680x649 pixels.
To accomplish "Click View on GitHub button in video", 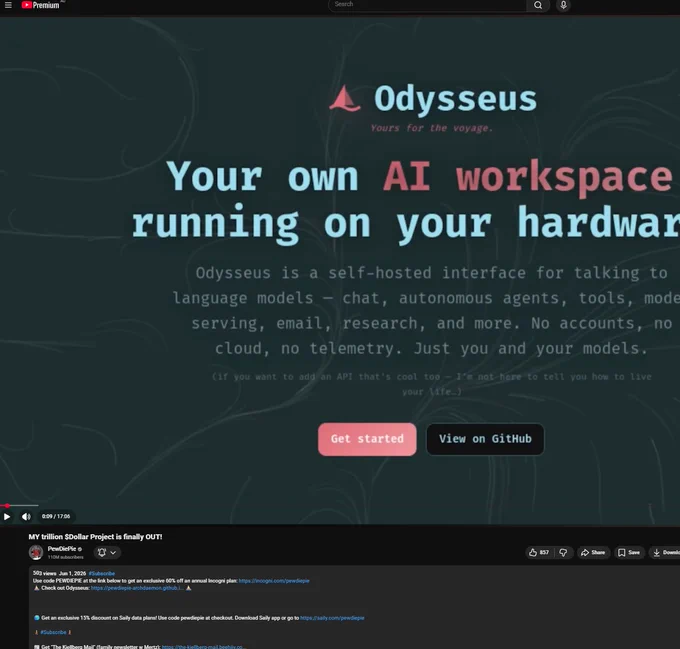I will click(485, 439).
